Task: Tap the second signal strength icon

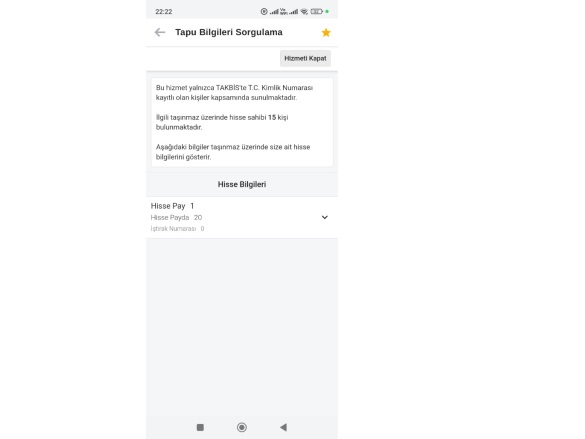Action: click(293, 12)
